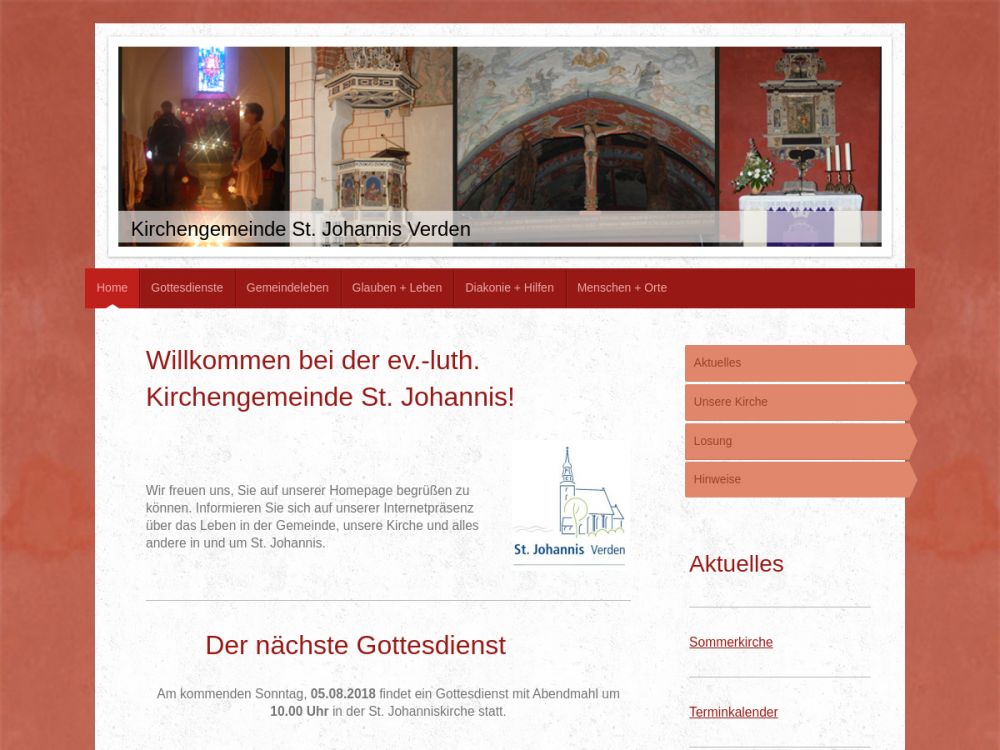Follow the Sommerkirche link
1000x750 pixels.
731,642
